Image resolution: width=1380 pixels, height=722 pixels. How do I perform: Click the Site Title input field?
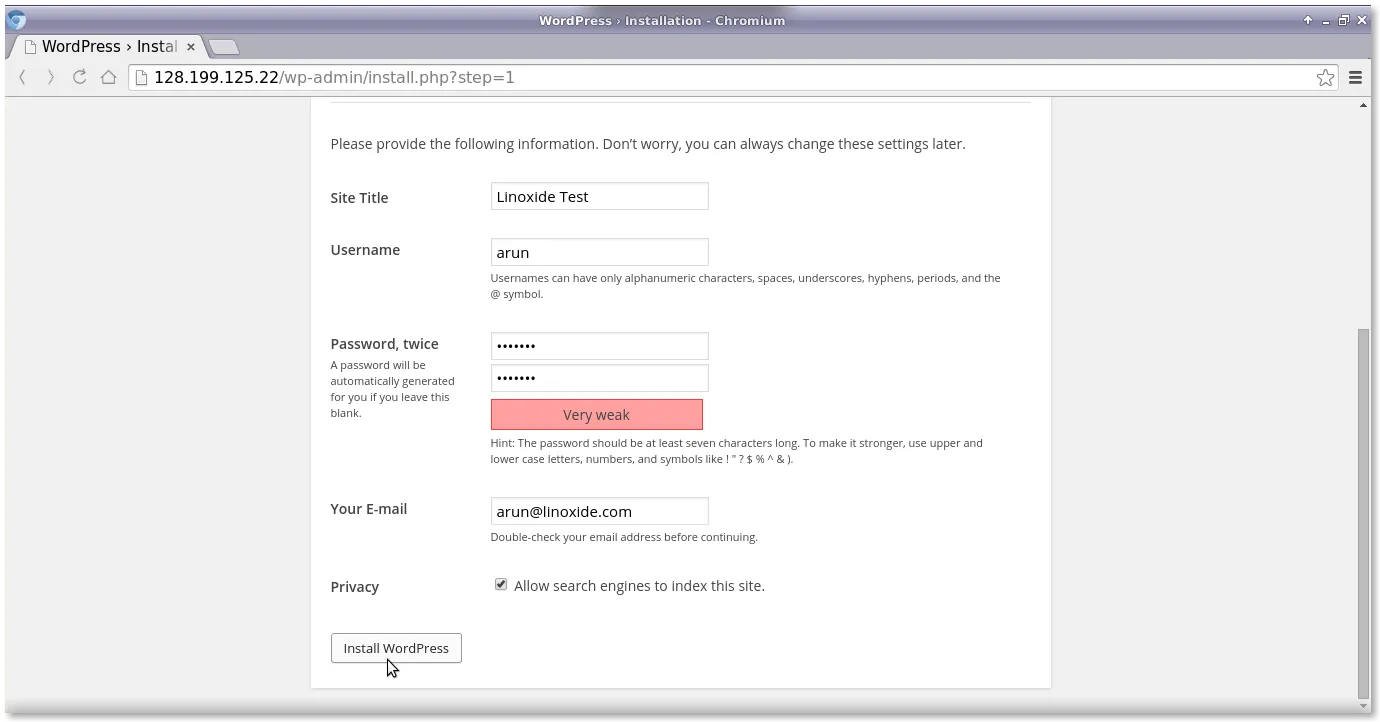click(598, 196)
